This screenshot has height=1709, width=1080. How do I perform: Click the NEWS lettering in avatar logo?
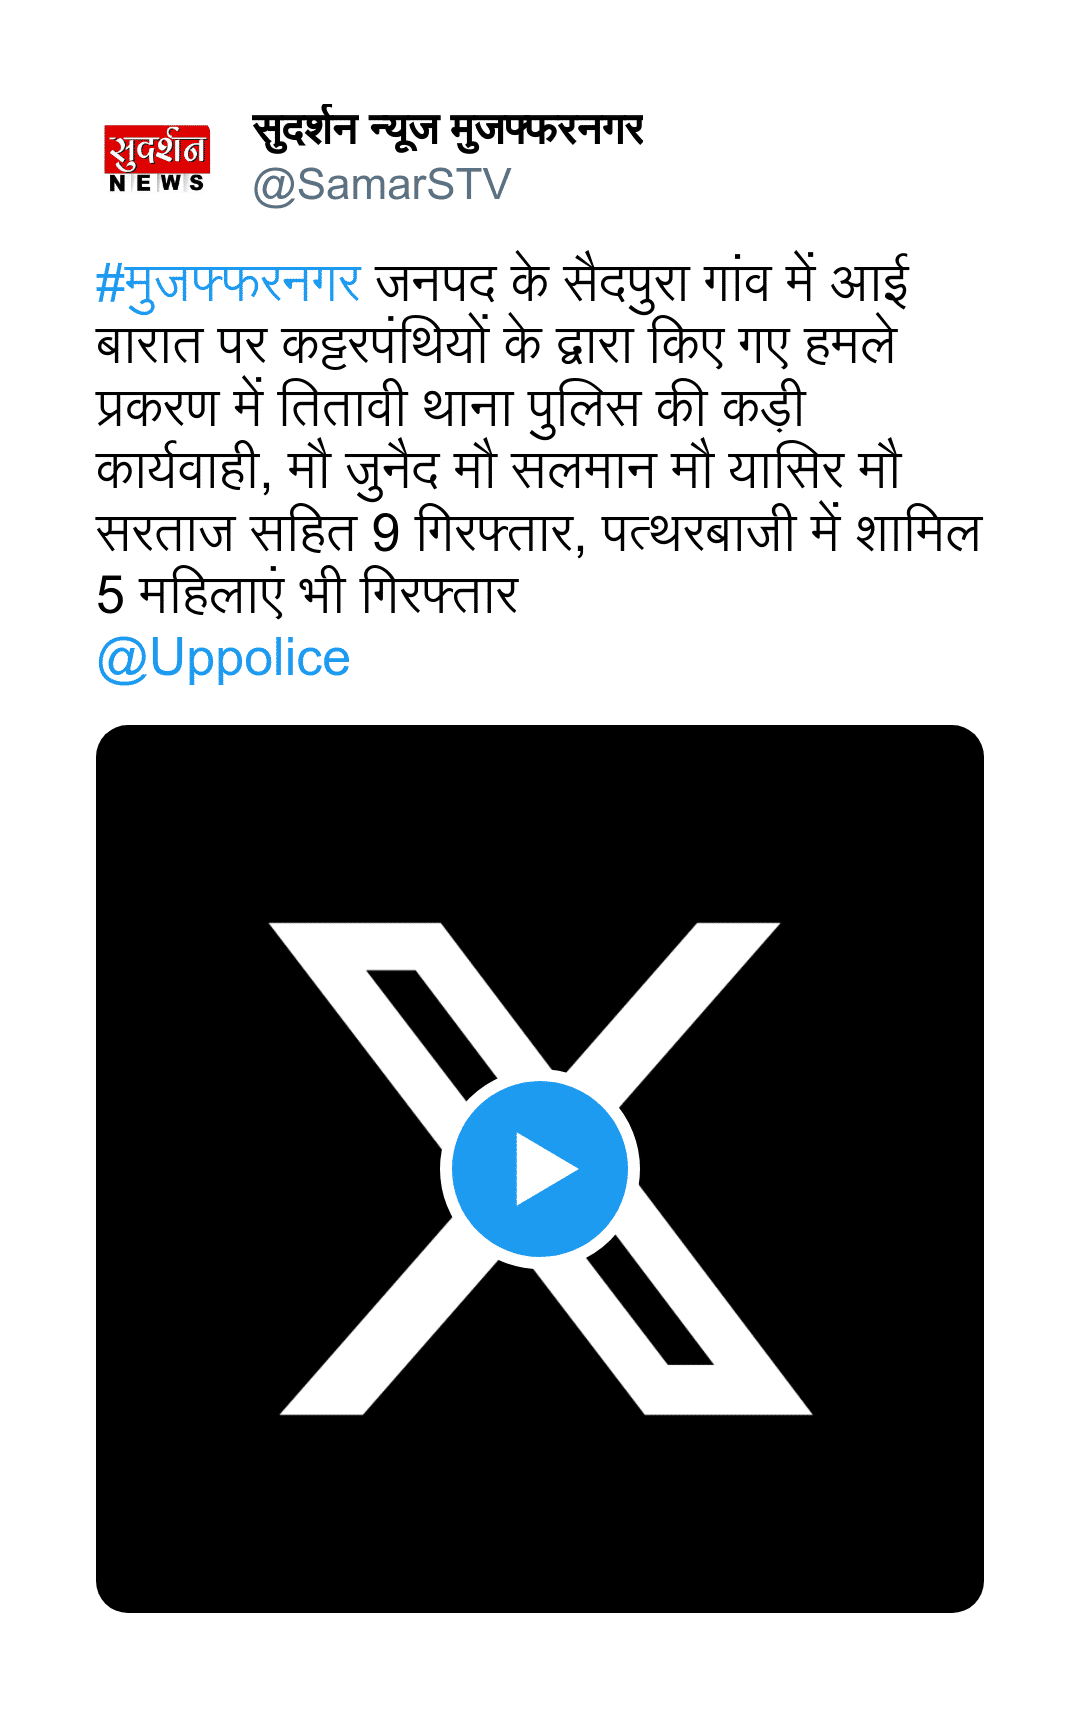(x=157, y=183)
